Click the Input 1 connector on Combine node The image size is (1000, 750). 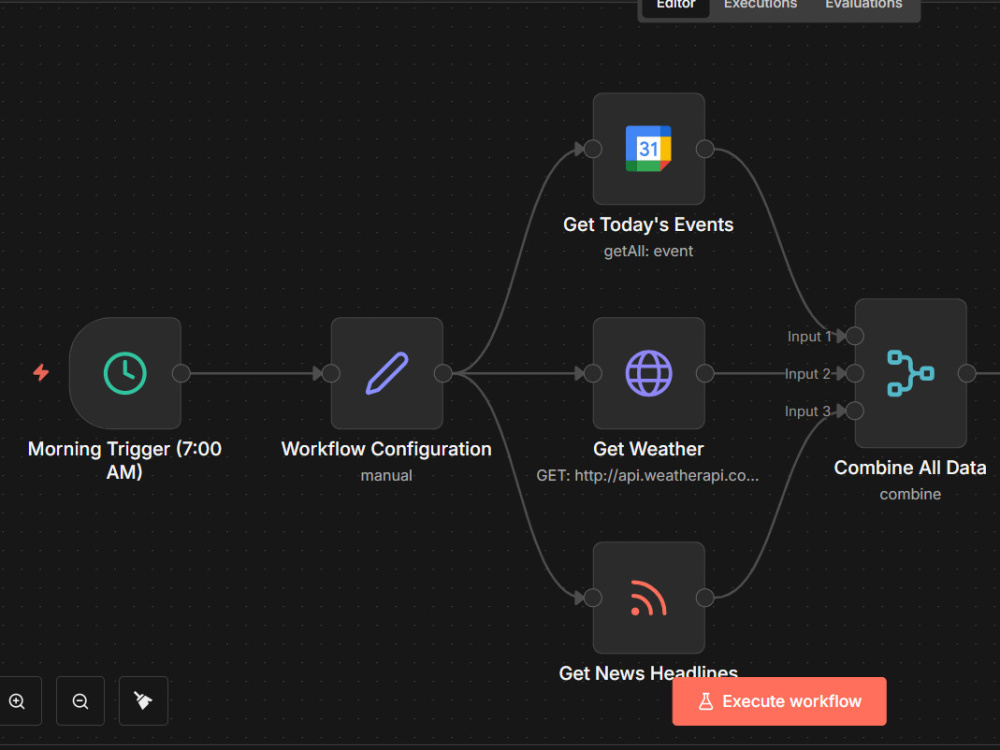[855, 335]
